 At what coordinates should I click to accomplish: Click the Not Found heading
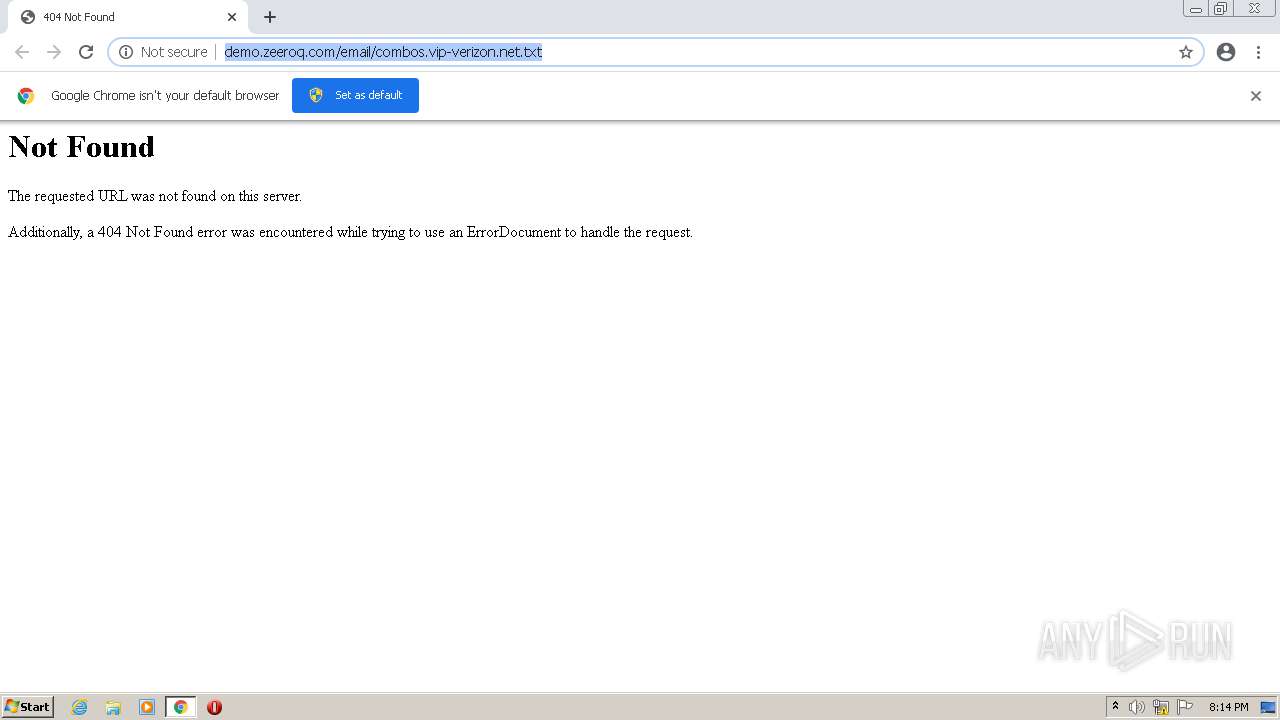(82, 147)
